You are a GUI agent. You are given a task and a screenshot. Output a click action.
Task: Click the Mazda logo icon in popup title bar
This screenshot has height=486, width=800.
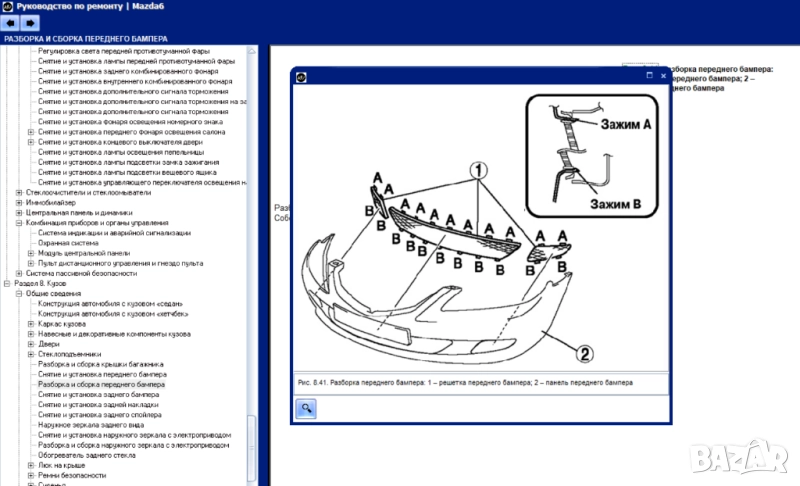tap(300, 76)
